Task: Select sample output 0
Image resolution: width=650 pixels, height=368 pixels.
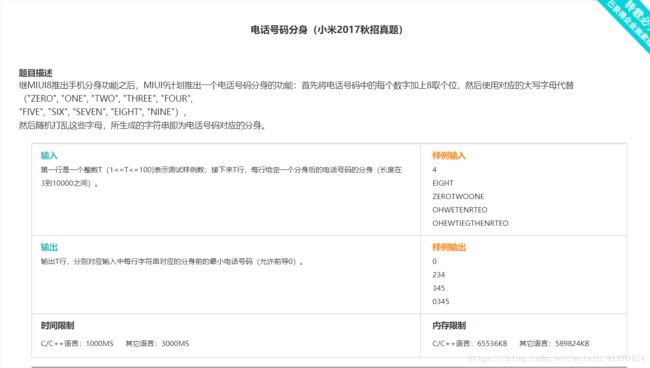Action: pyautogui.click(x=434, y=261)
